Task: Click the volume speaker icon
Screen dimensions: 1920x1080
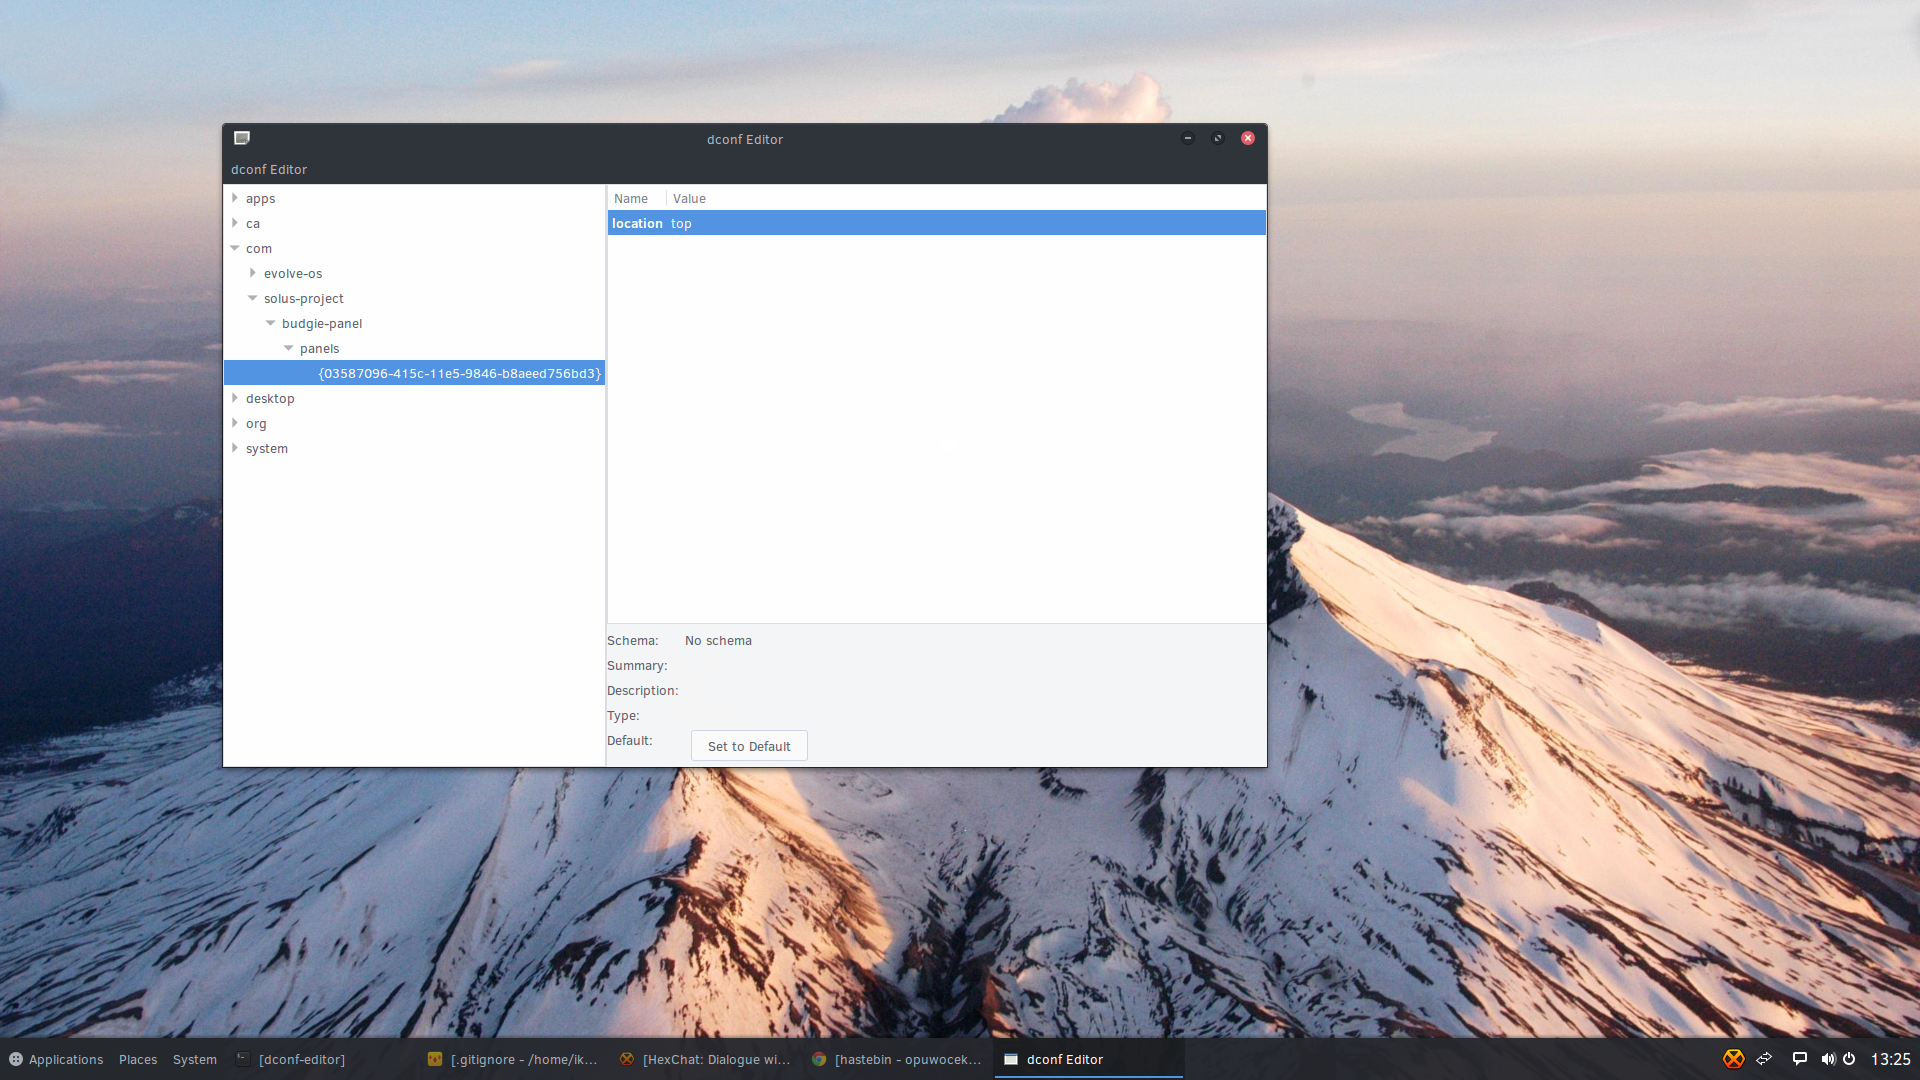Action: (x=1828, y=1059)
